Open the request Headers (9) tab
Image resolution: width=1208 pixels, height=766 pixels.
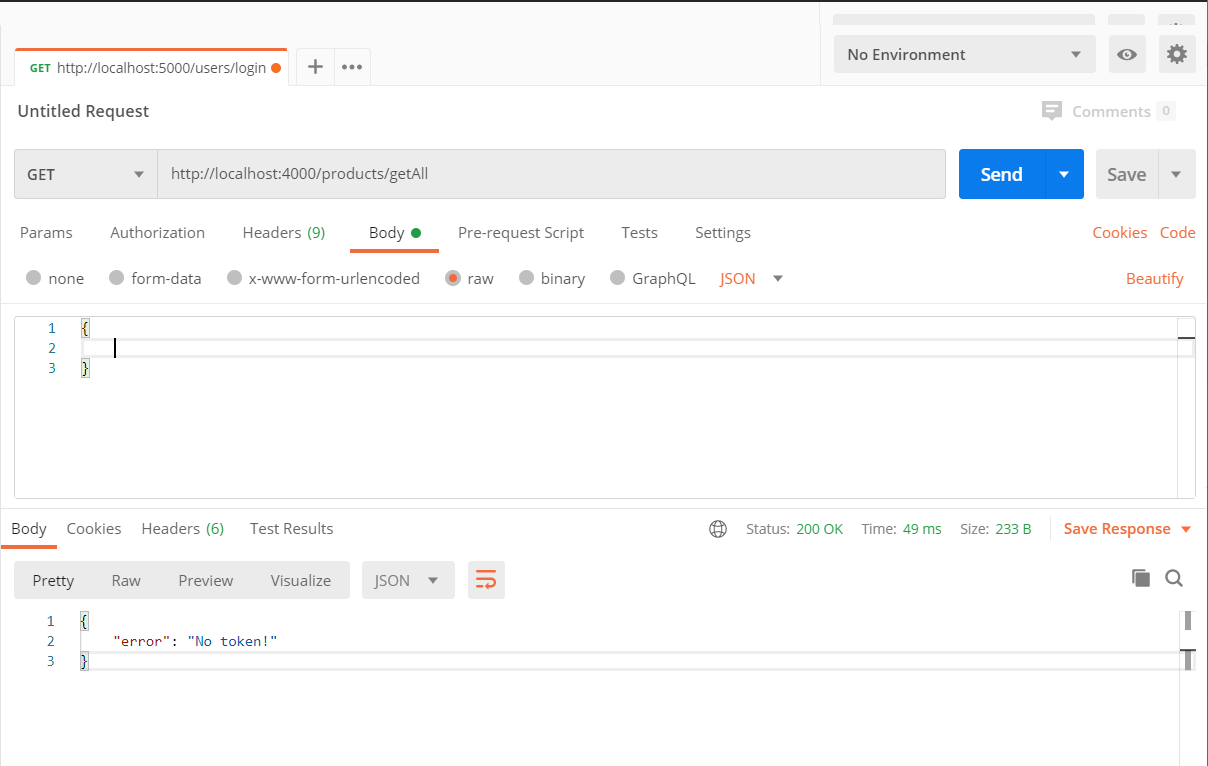[x=284, y=232]
